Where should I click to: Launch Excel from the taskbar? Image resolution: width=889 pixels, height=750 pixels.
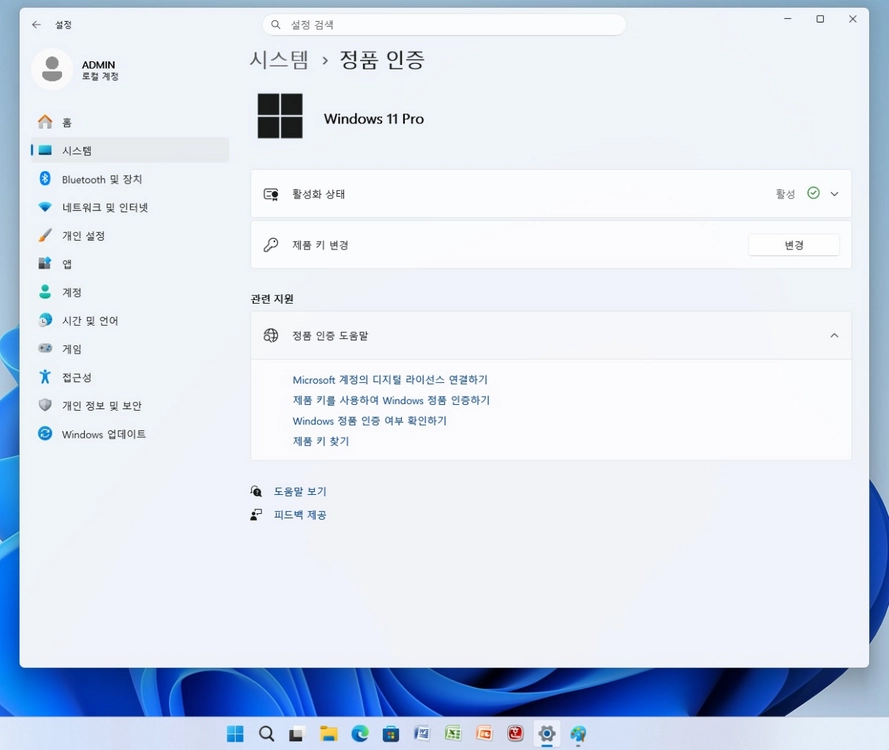[452, 734]
